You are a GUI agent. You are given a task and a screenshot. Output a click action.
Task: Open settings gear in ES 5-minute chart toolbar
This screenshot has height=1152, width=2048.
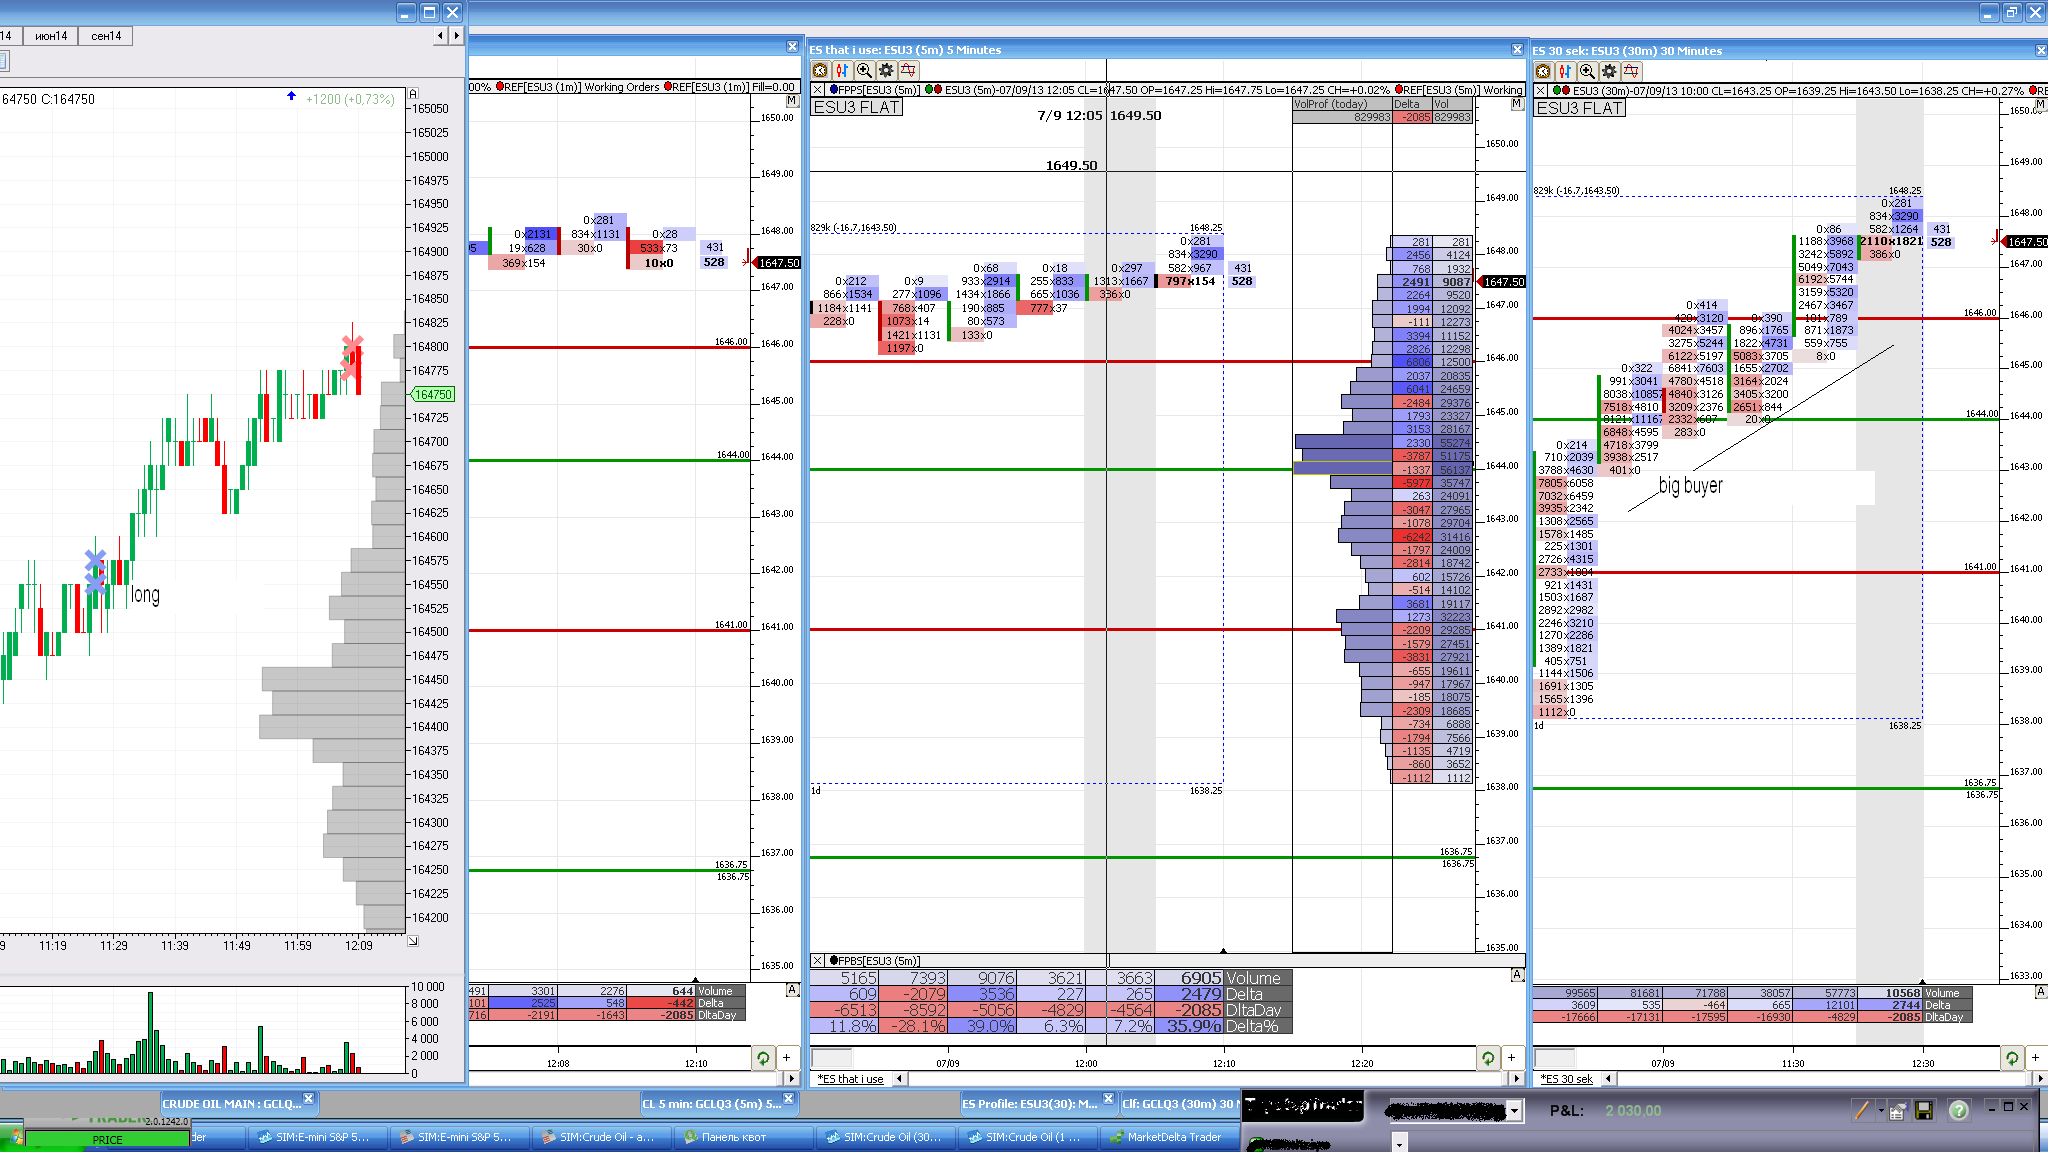pos(886,70)
